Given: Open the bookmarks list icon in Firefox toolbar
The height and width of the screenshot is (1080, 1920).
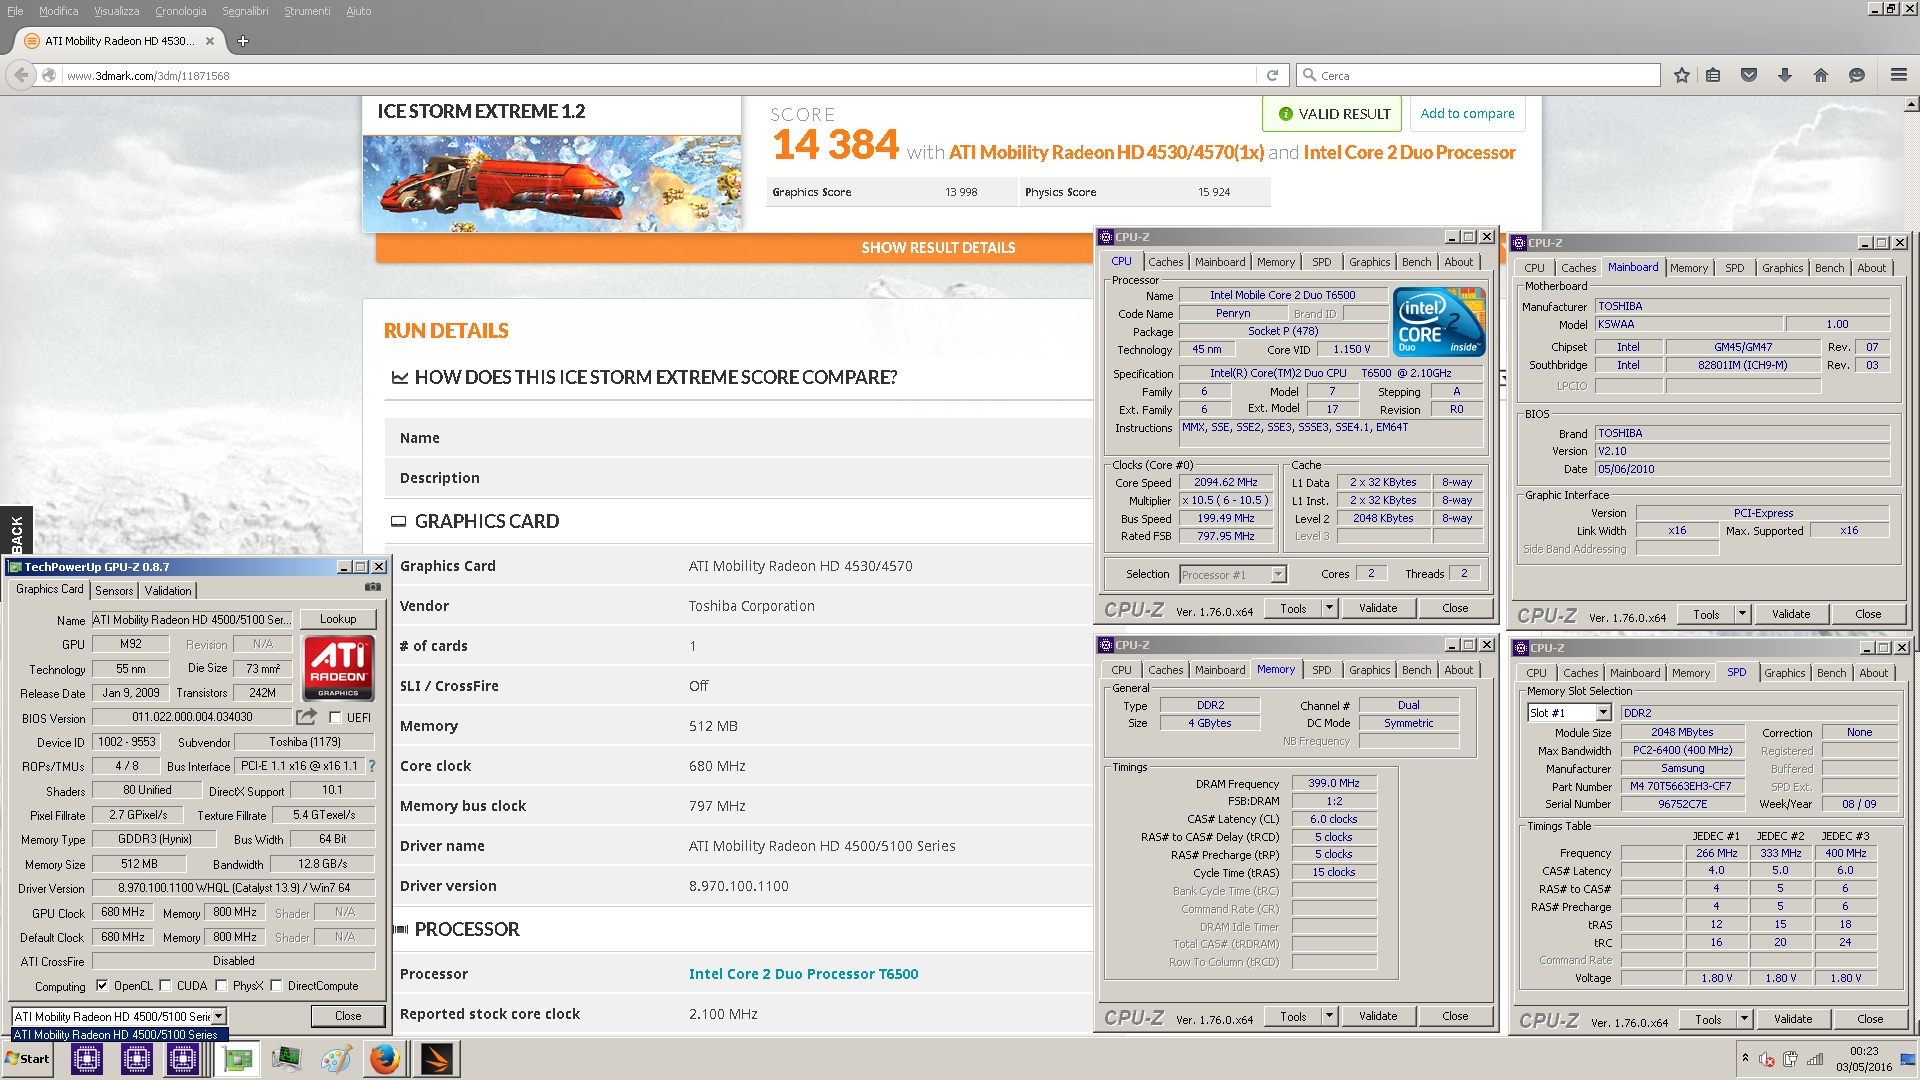Looking at the screenshot, I should (1713, 75).
